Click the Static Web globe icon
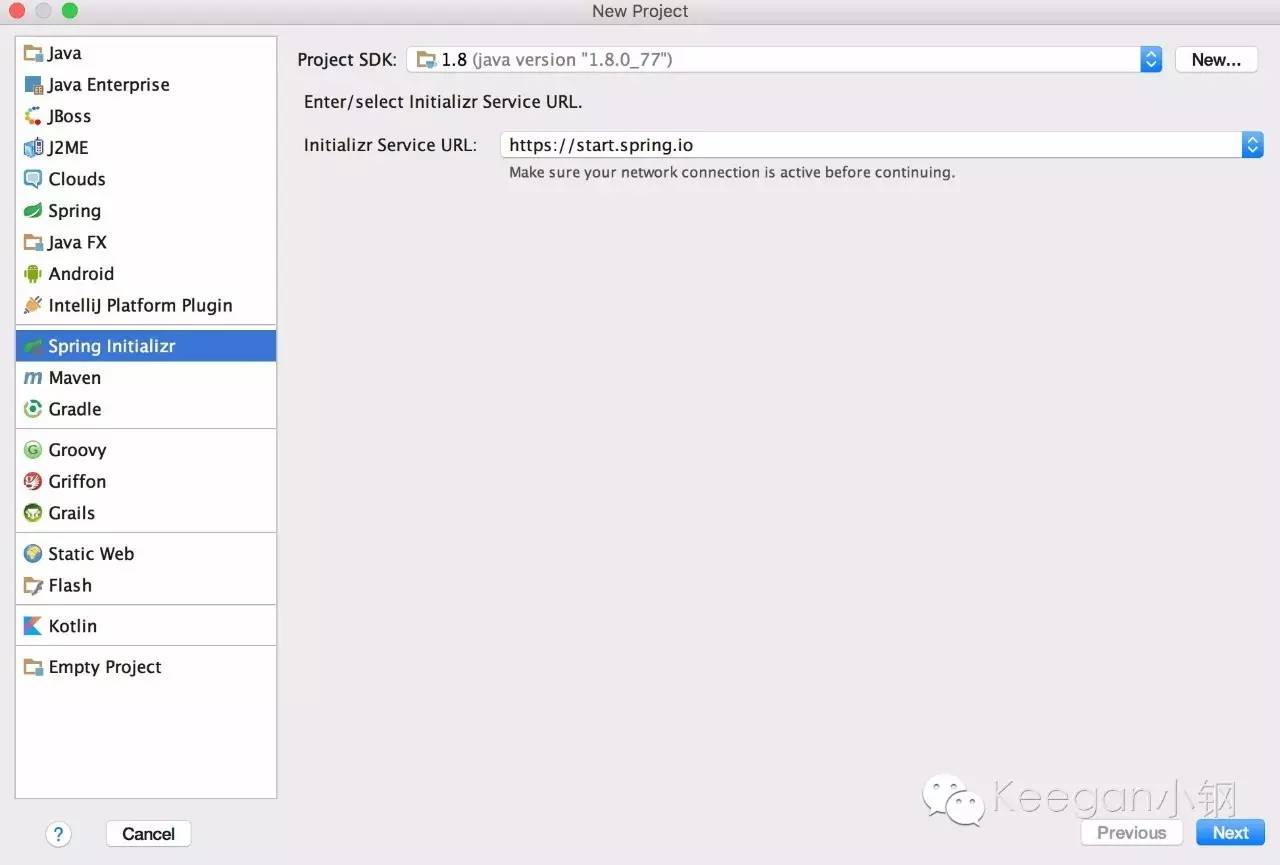Image resolution: width=1280 pixels, height=865 pixels. pyautogui.click(x=33, y=554)
